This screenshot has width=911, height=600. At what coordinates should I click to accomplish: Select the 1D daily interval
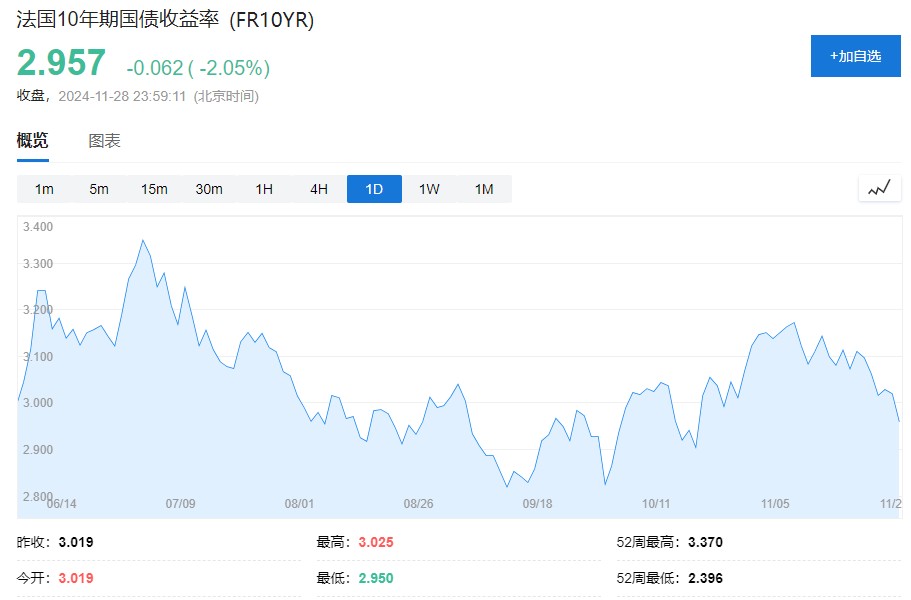[x=374, y=189]
